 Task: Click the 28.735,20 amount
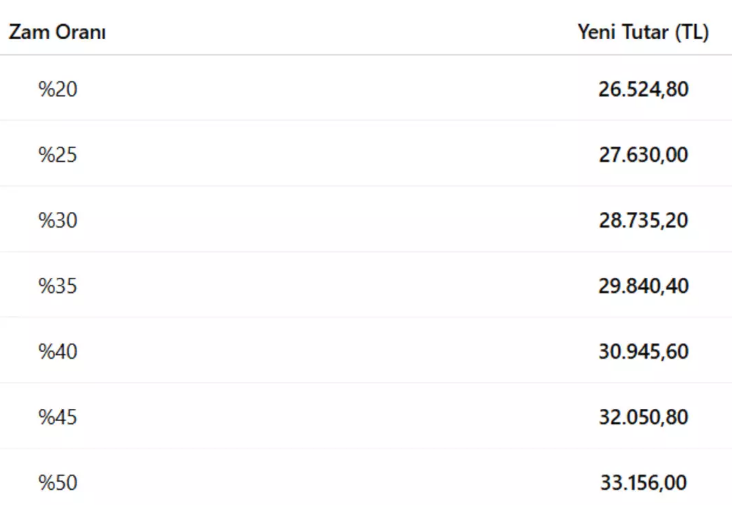643,220
